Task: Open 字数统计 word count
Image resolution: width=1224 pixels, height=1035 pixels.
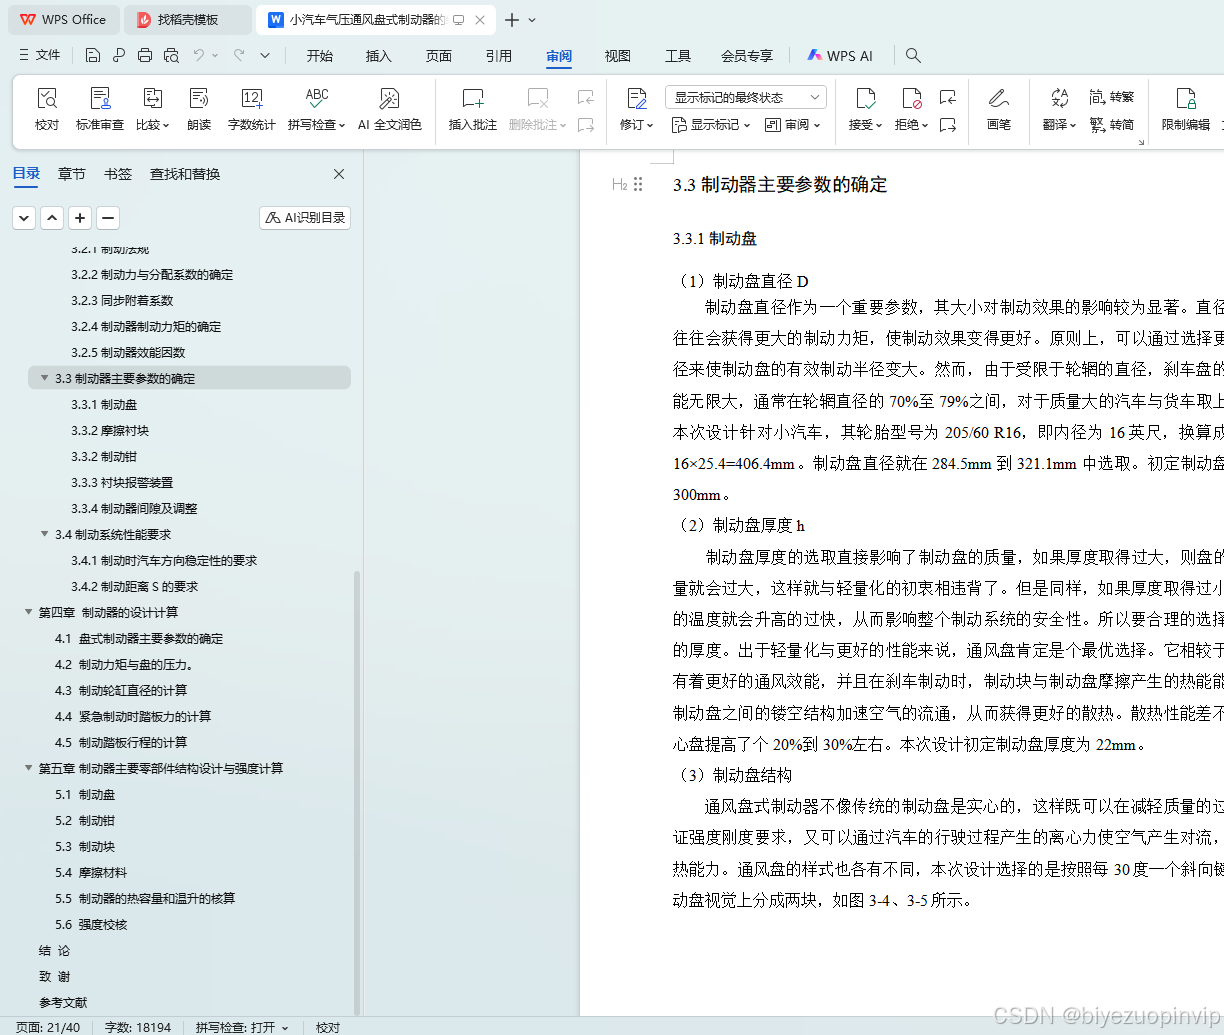Action: 252,109
